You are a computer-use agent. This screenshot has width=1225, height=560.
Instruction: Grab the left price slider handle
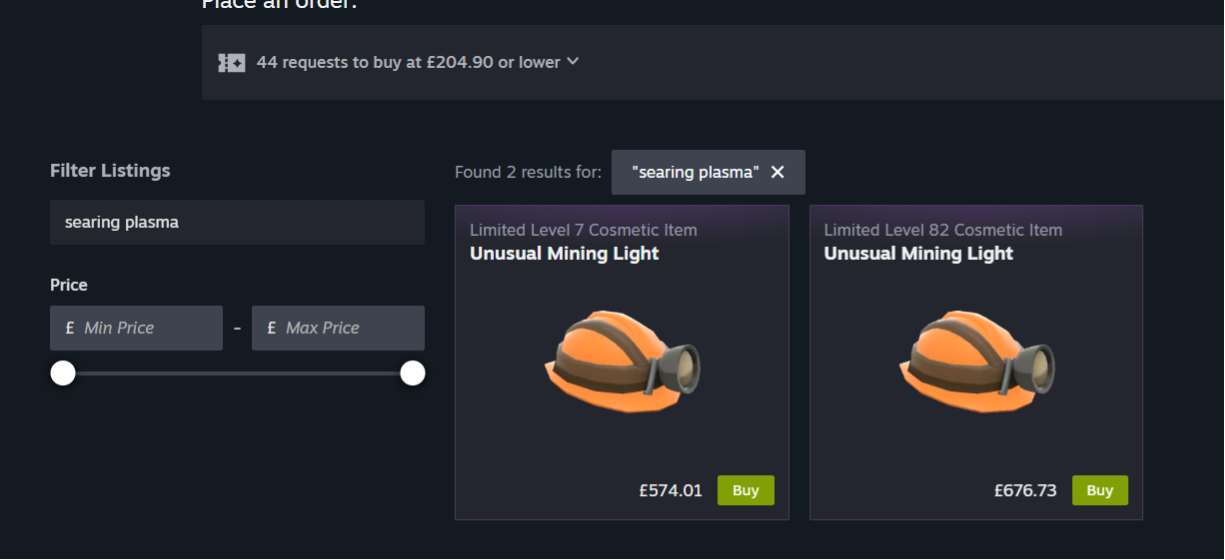[63, 373]
